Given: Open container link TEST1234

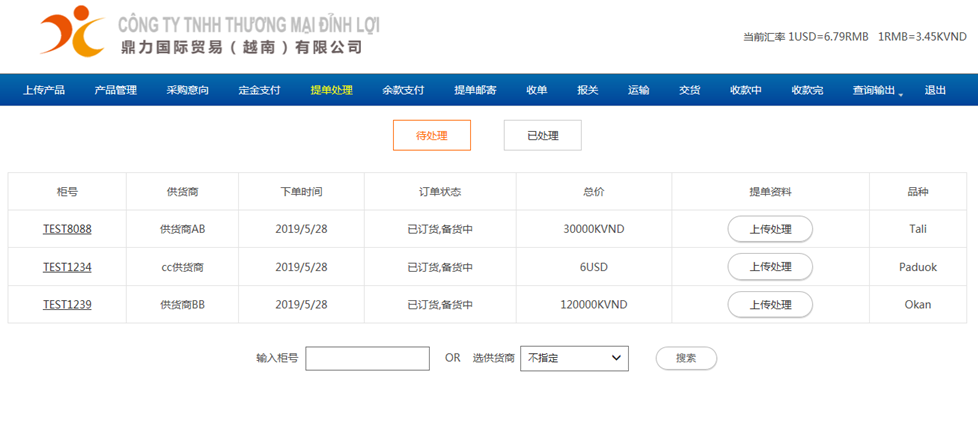Looking at the screenshot, I should click(67, 267).
